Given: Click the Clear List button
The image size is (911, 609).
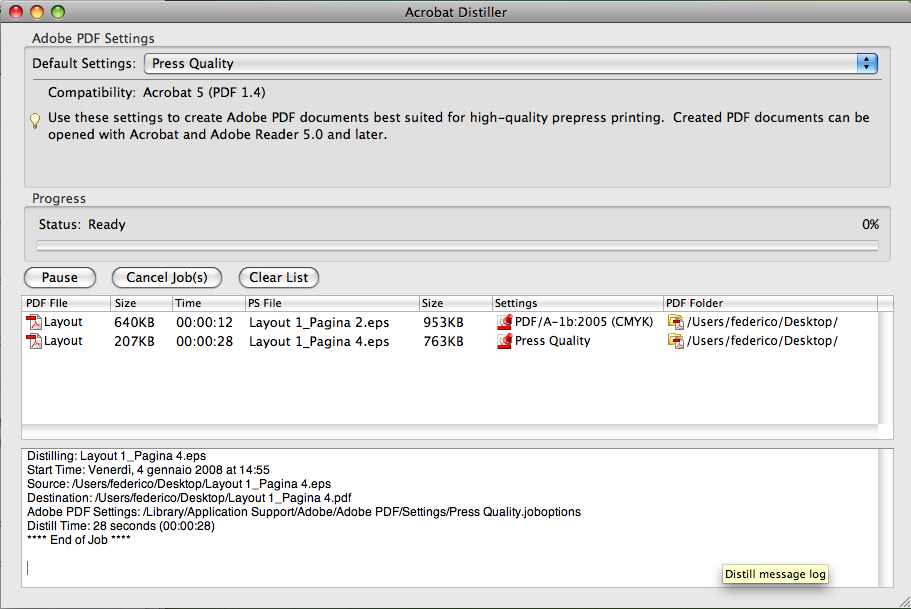Looking at the screenshot, I should (x=279, y=278).
